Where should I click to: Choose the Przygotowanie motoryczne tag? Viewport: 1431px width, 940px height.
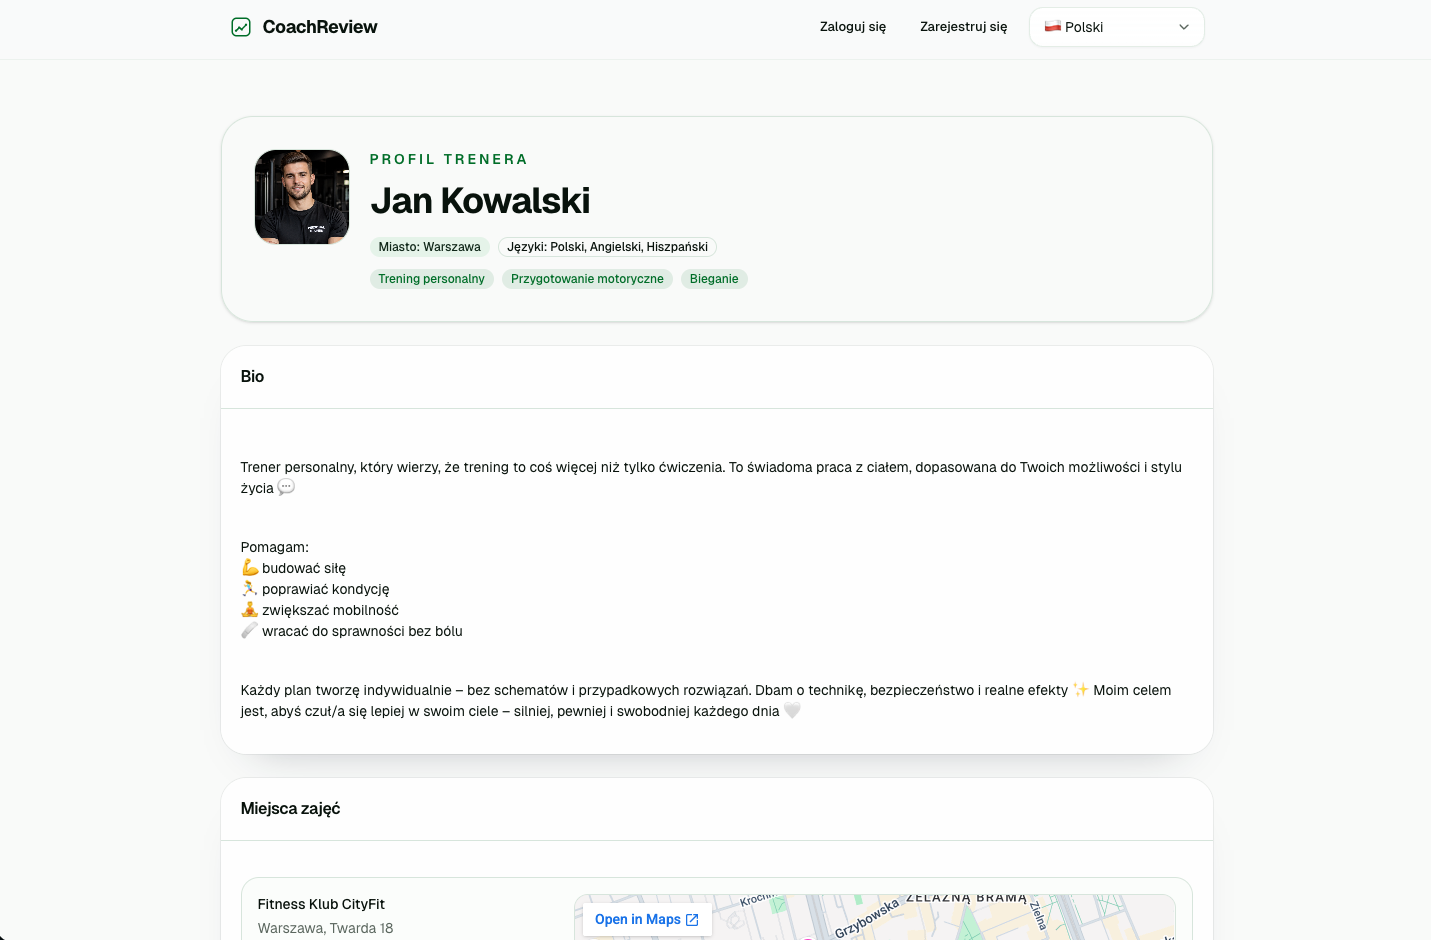coord(587,279)
